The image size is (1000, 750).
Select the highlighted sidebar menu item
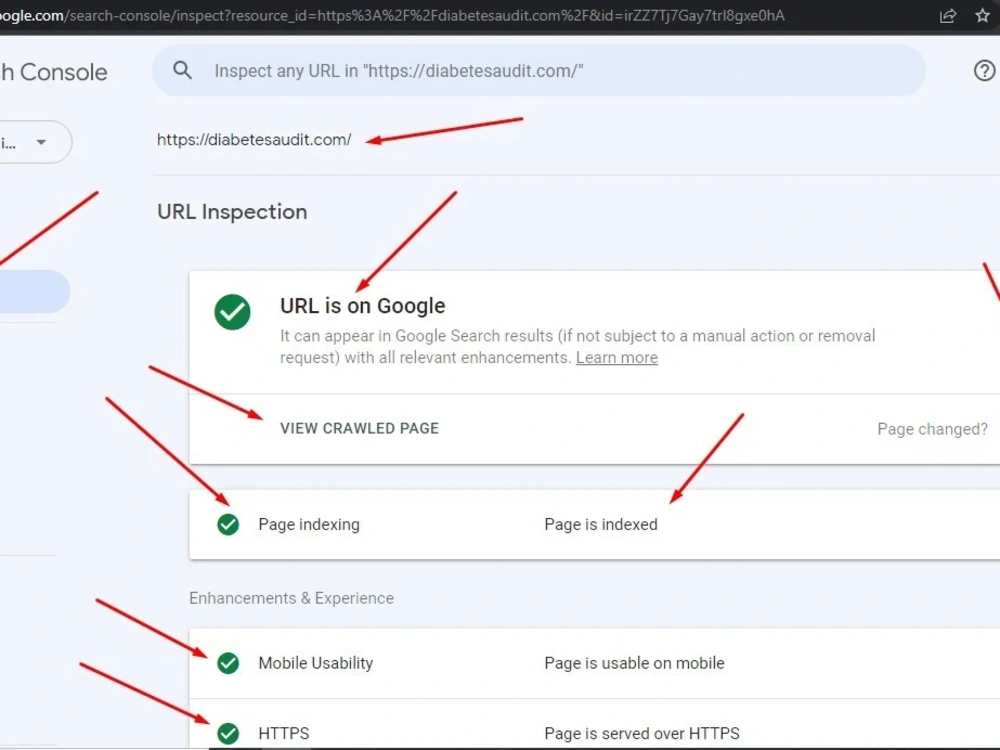tap(34, 291)
